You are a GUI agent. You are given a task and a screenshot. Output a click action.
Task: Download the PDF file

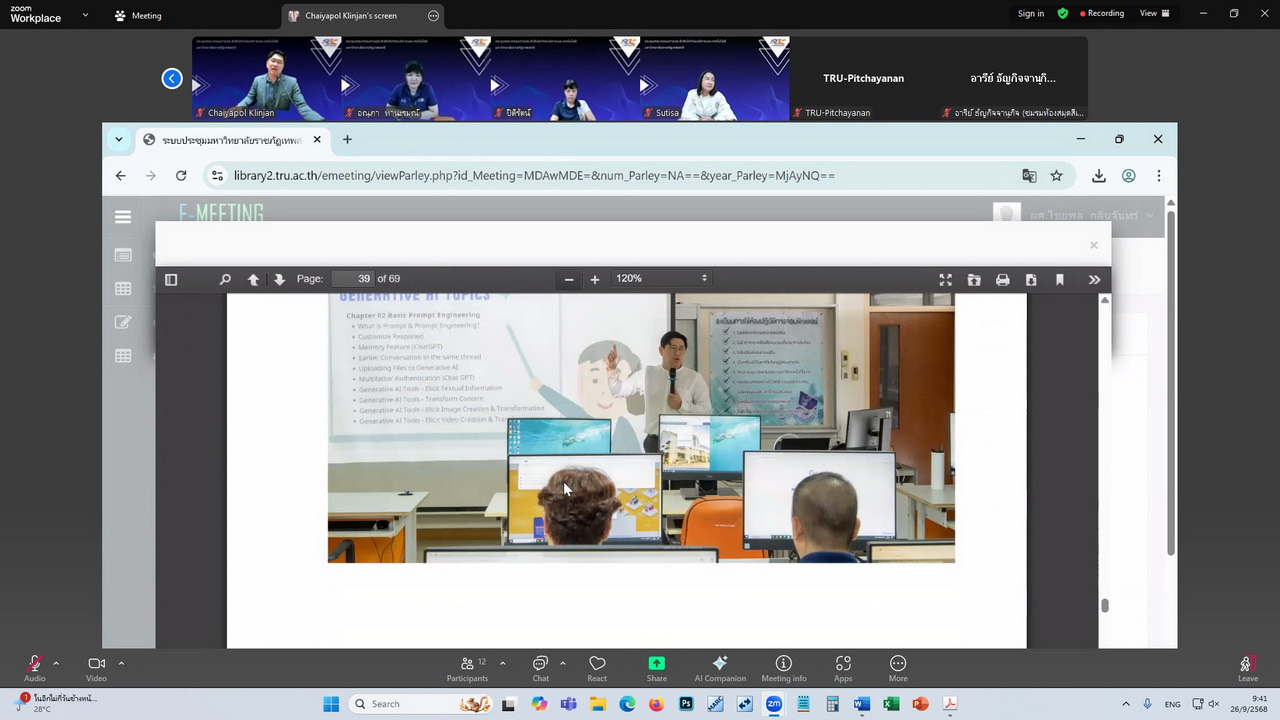[x=1031, y=280]
